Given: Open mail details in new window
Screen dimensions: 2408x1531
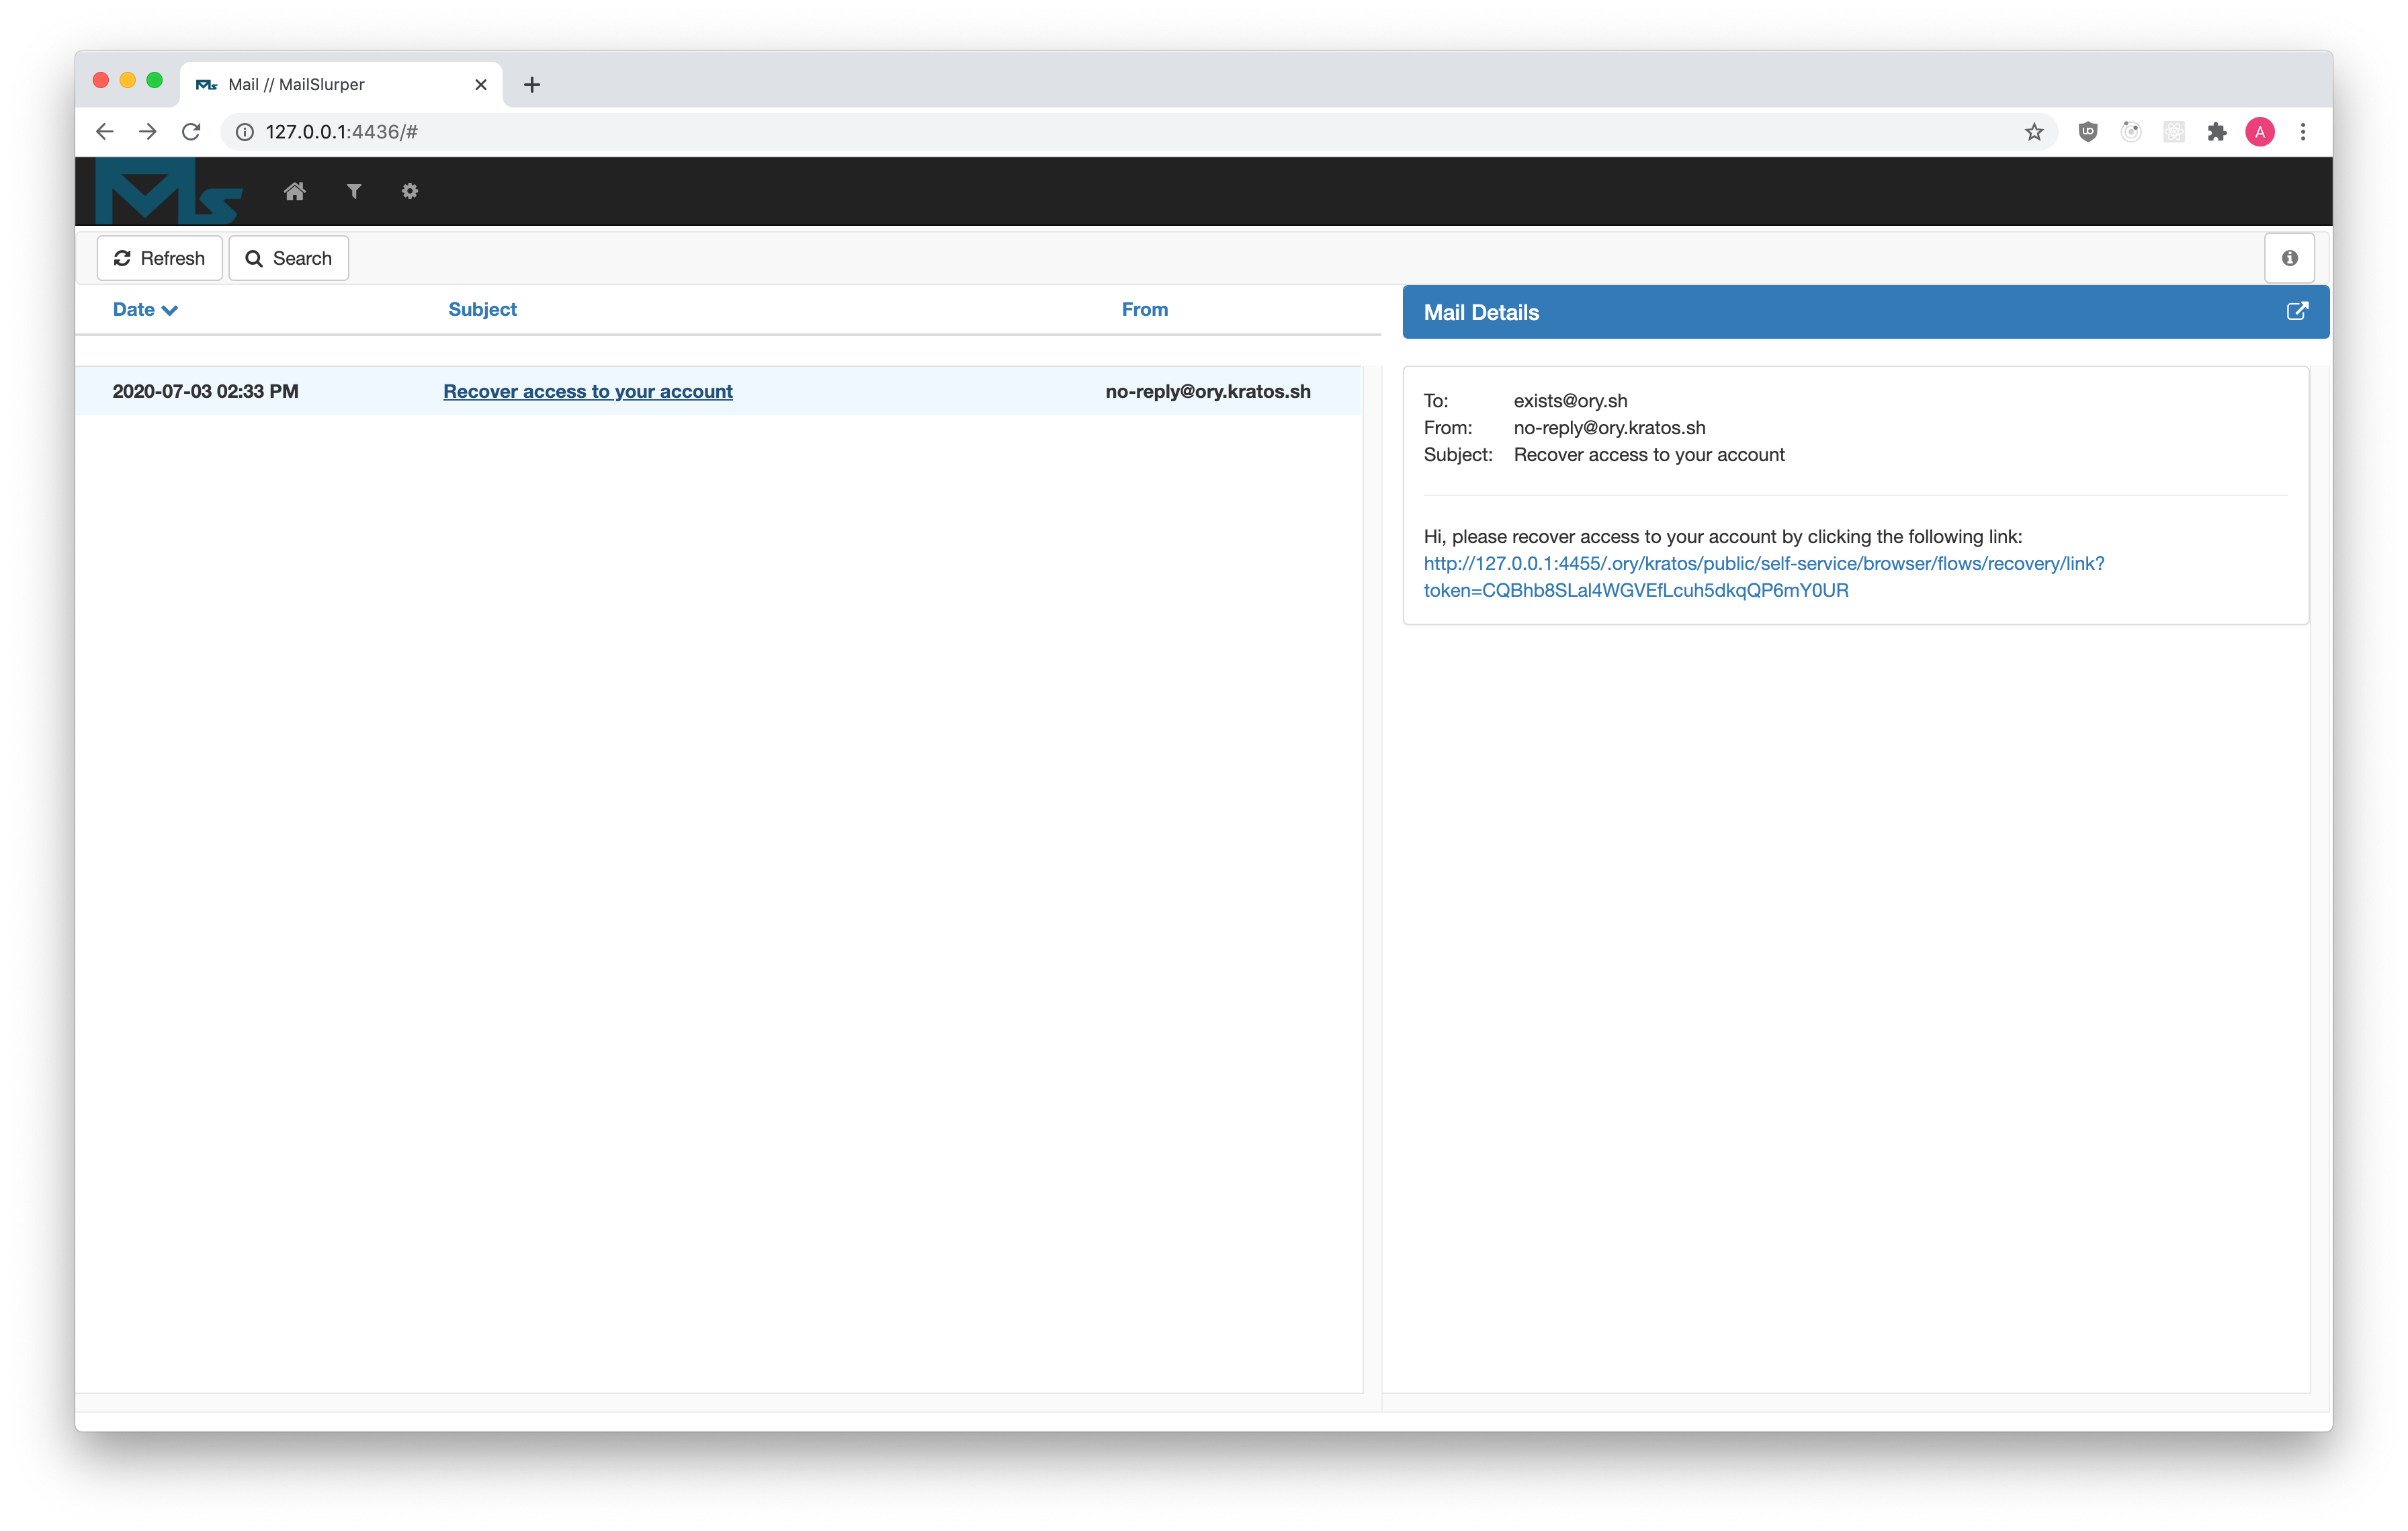Looking at the screenshot, I should tap(2297, 311).
